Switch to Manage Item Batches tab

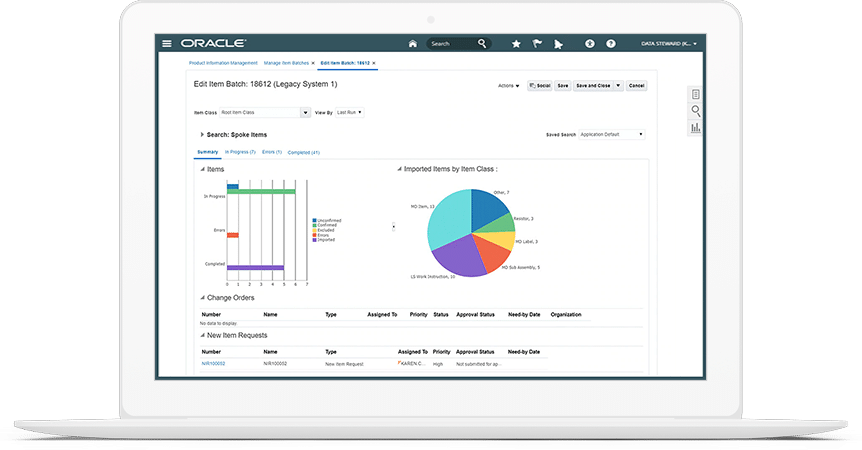click(x=286, y=63)
